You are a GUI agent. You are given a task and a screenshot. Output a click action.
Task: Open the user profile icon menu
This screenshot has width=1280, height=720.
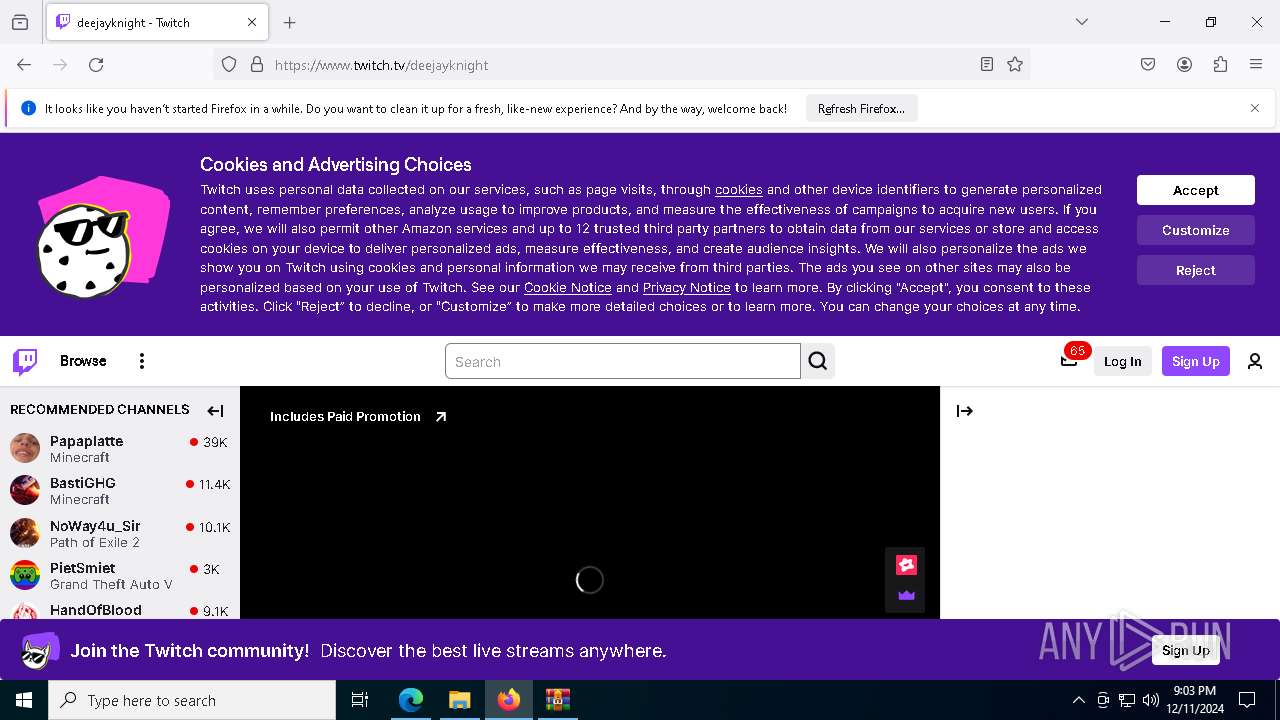click(x=1255, y=361)
